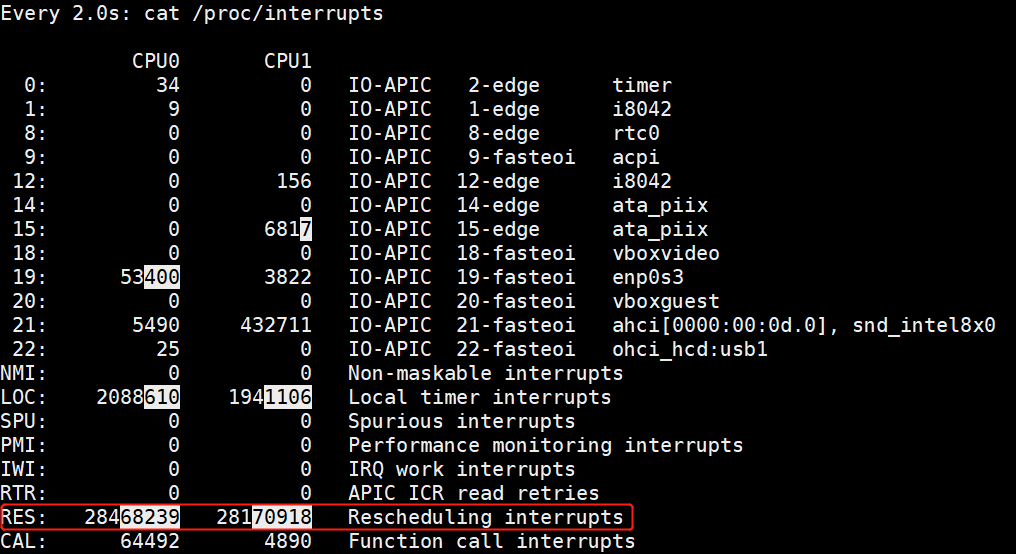The height and width of the screenshot is (554, 1016).
Task: Click the '15:' IRQ number label
Action: point(30,229)
